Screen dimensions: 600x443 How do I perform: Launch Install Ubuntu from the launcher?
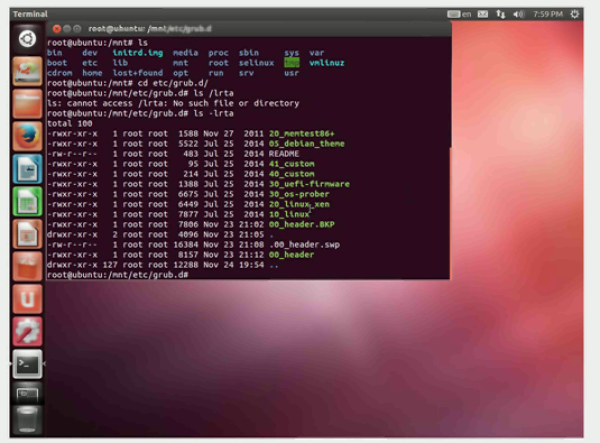pyautogui.click(x=26, y=72)
